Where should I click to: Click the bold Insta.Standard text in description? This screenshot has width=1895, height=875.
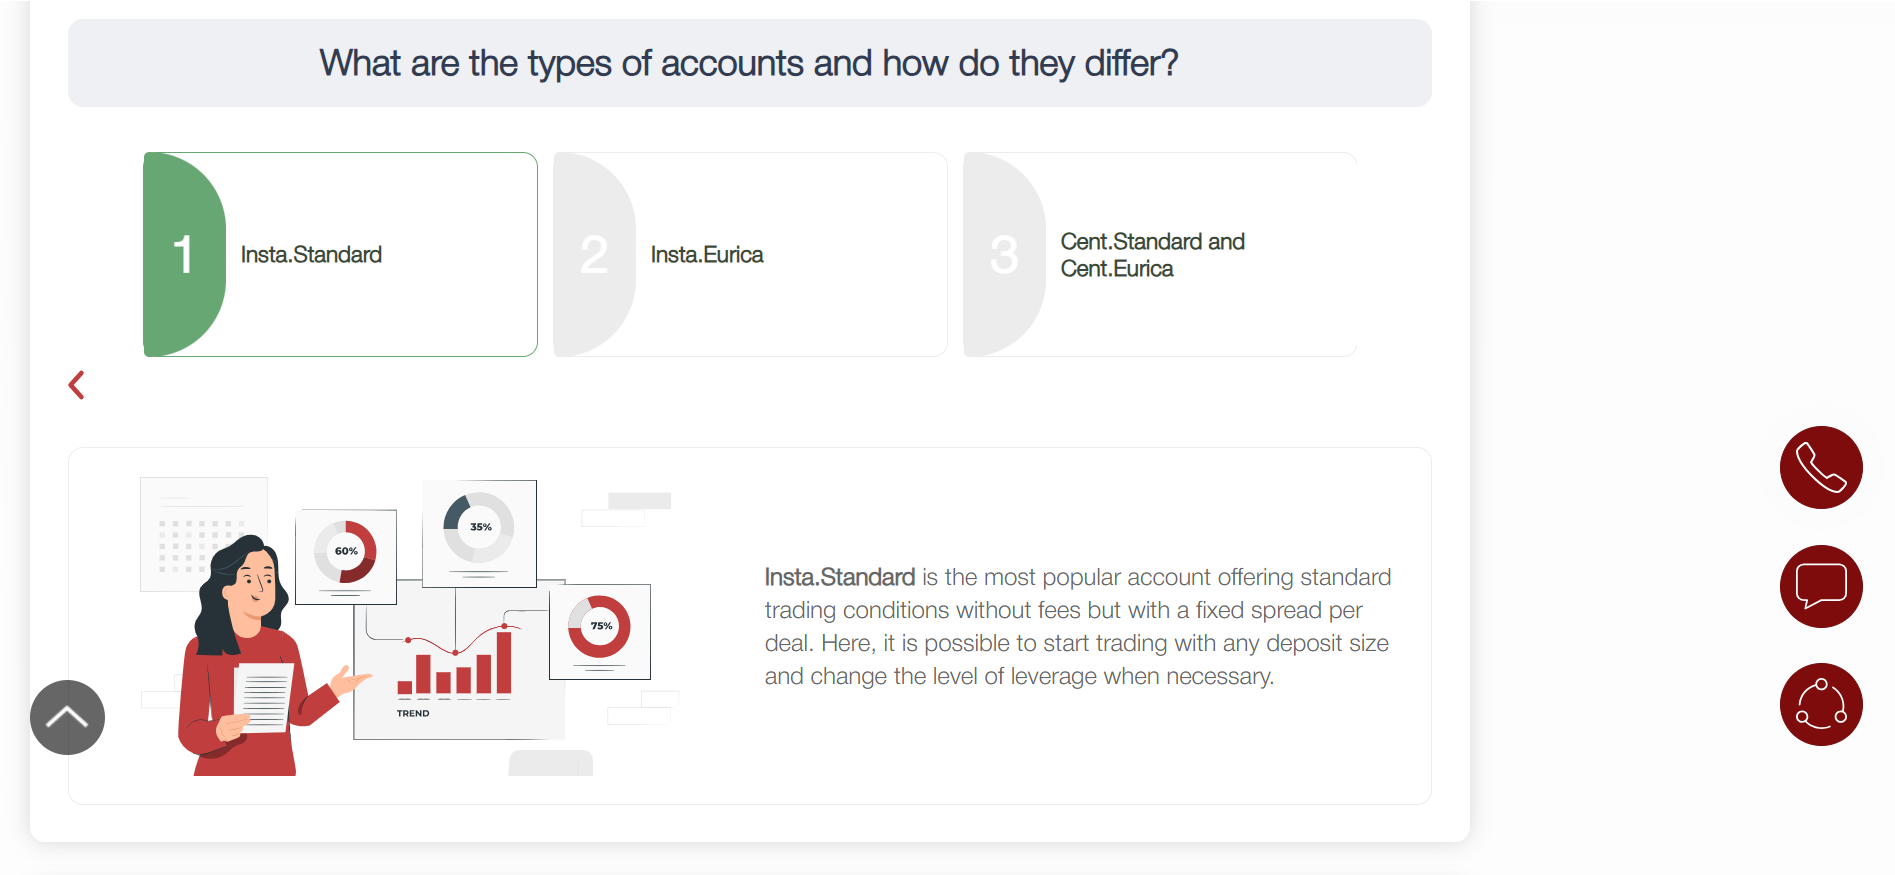tap(839, 577)
